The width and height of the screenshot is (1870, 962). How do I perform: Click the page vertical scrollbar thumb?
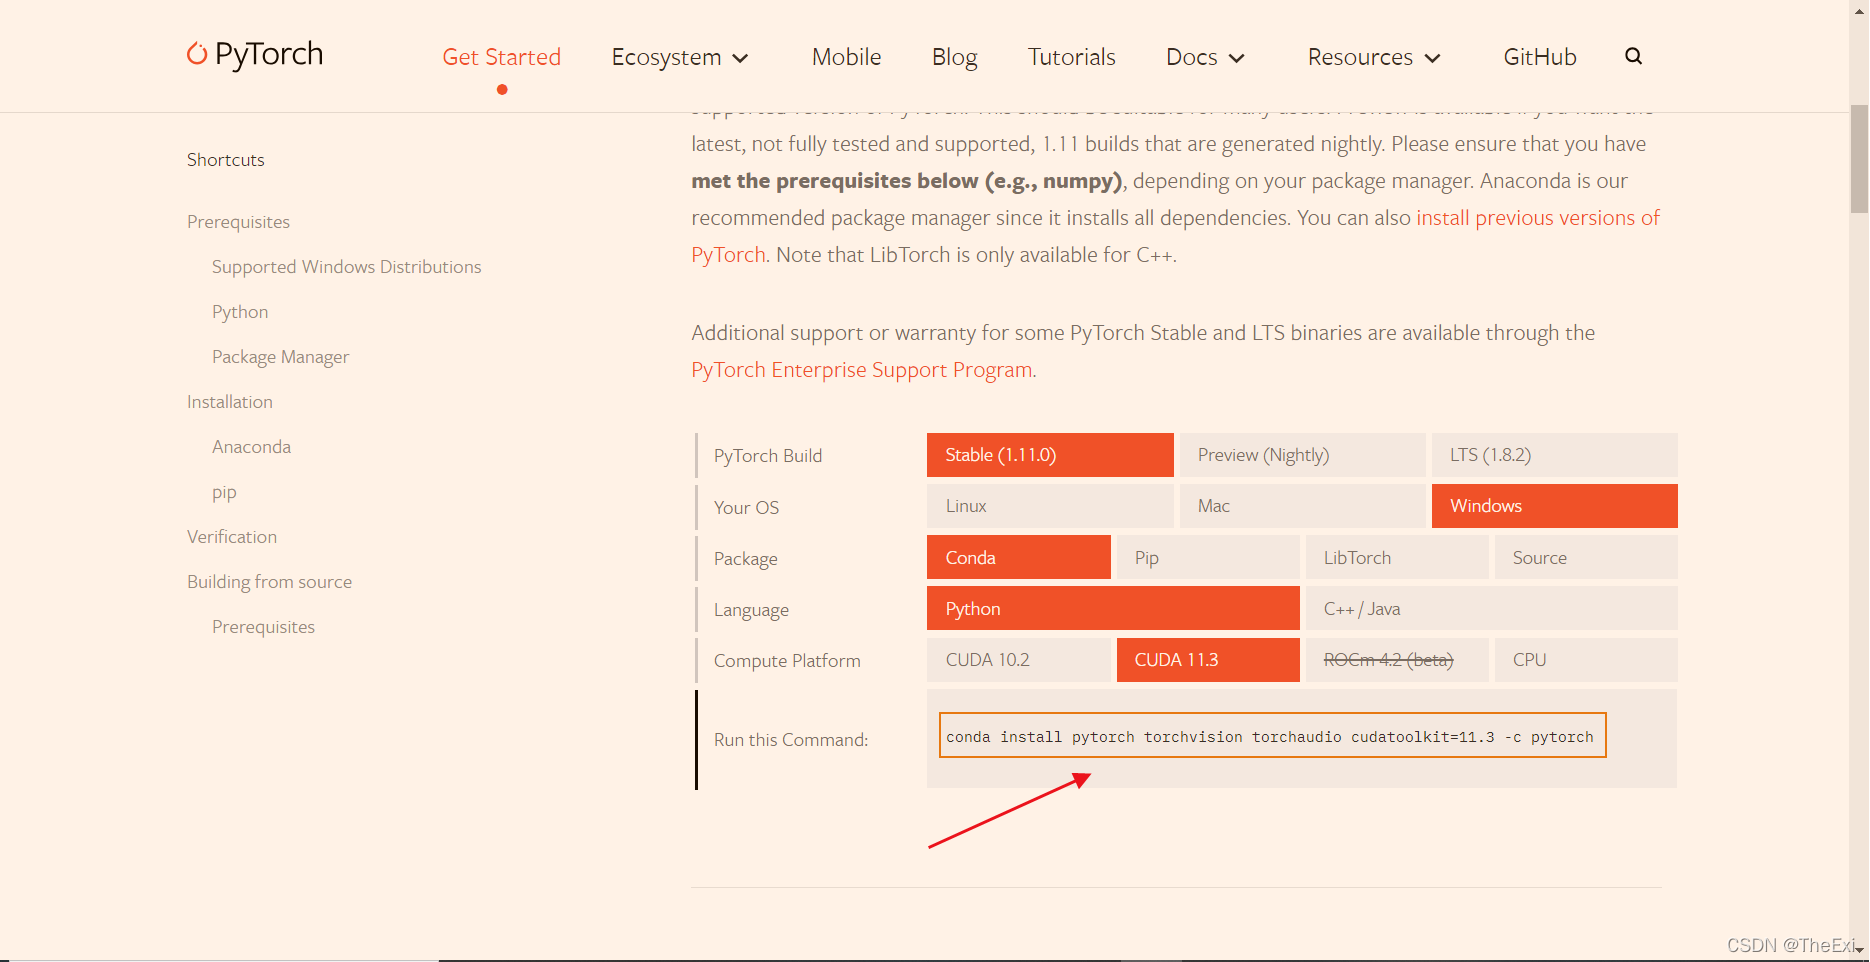click(1859, 158)
